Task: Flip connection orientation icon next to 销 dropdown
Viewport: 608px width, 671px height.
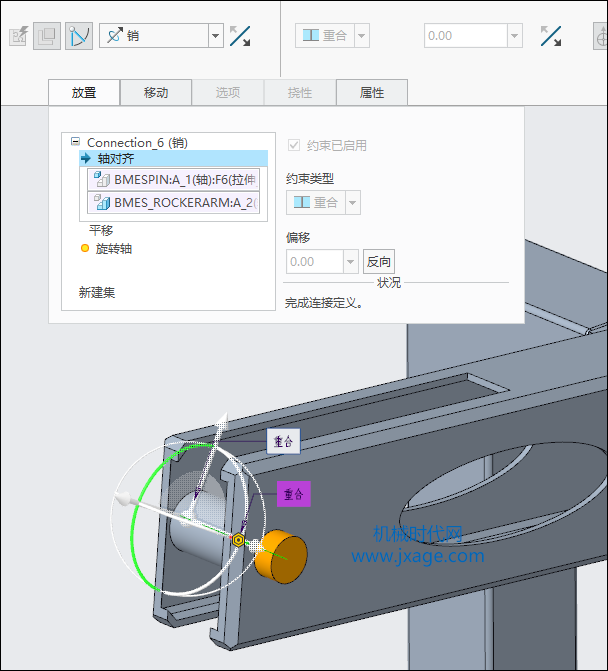Action: [x=240, y=36]
